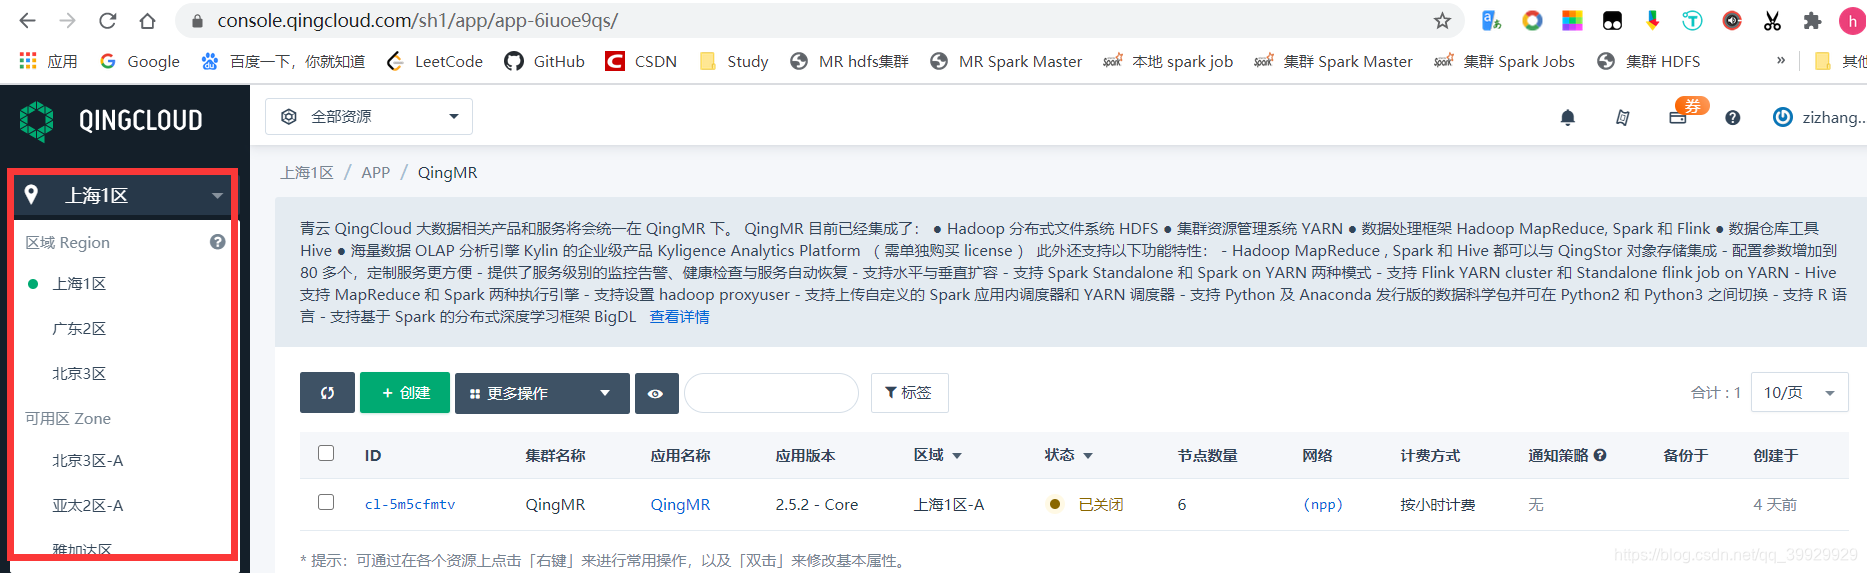Open the documentation book icon
The height and width of the screenshot is (573, 1867).
pyautogui.click(x=1623, y=118)
